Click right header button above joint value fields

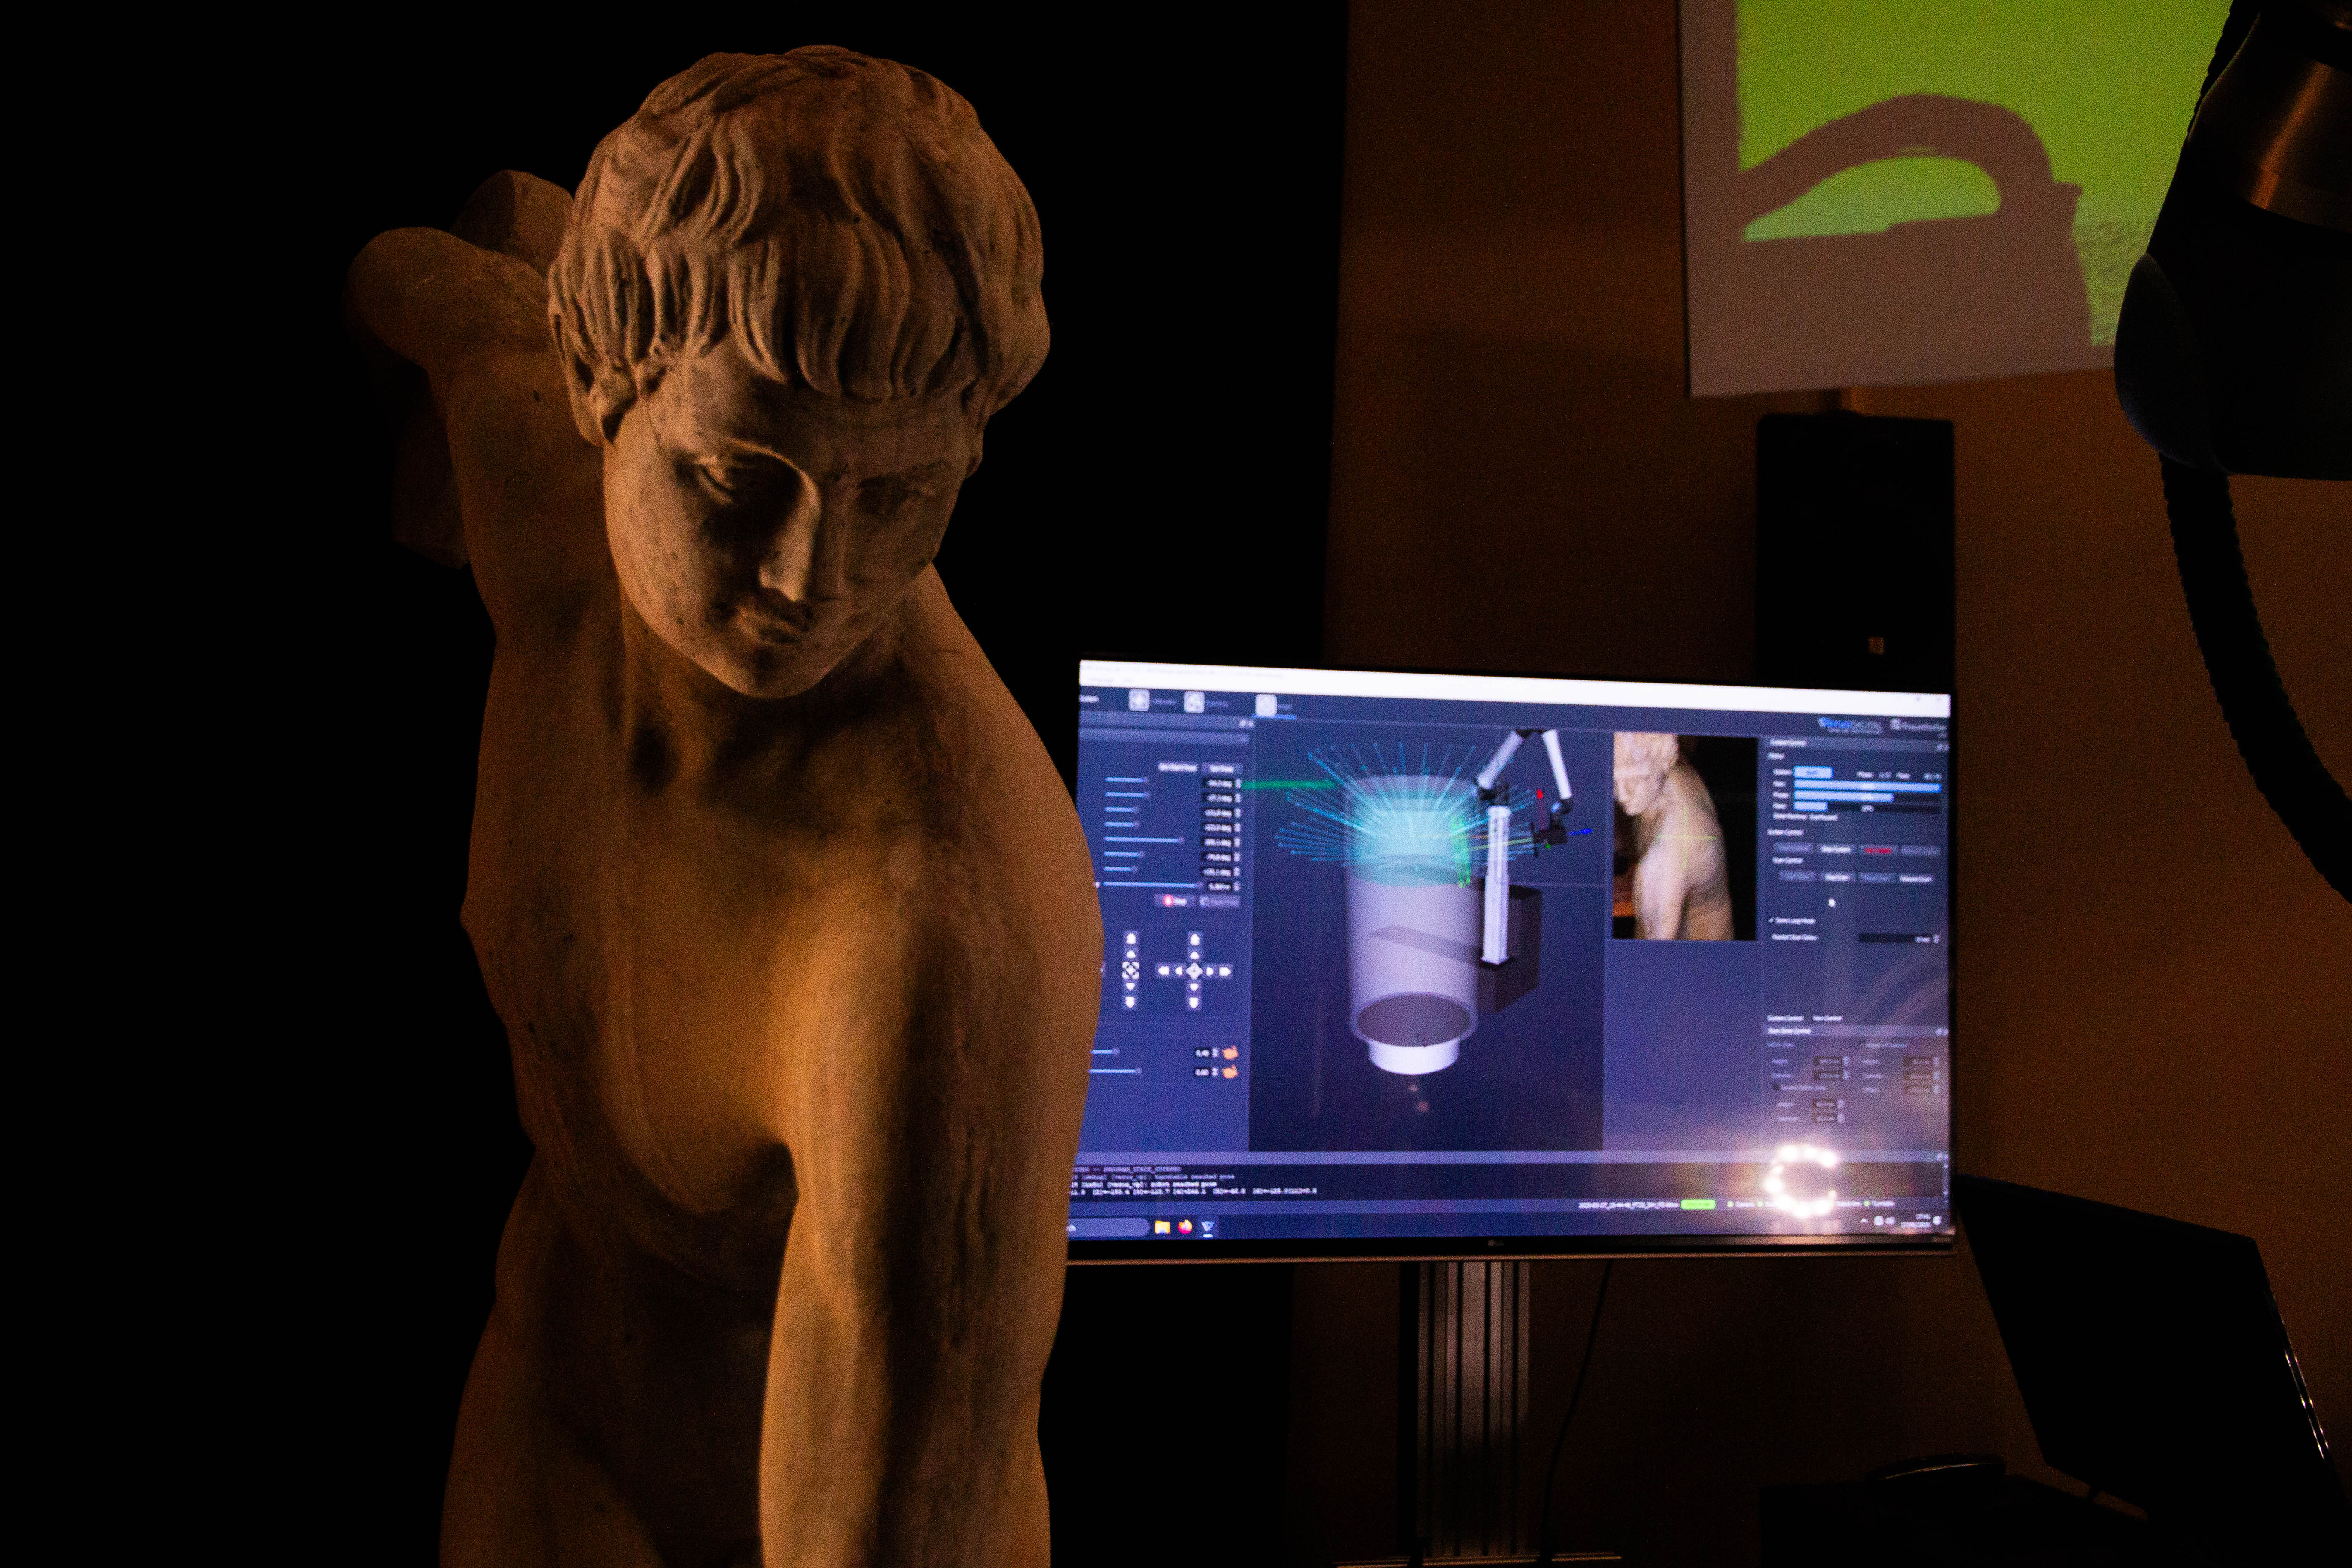point(1222,768)
